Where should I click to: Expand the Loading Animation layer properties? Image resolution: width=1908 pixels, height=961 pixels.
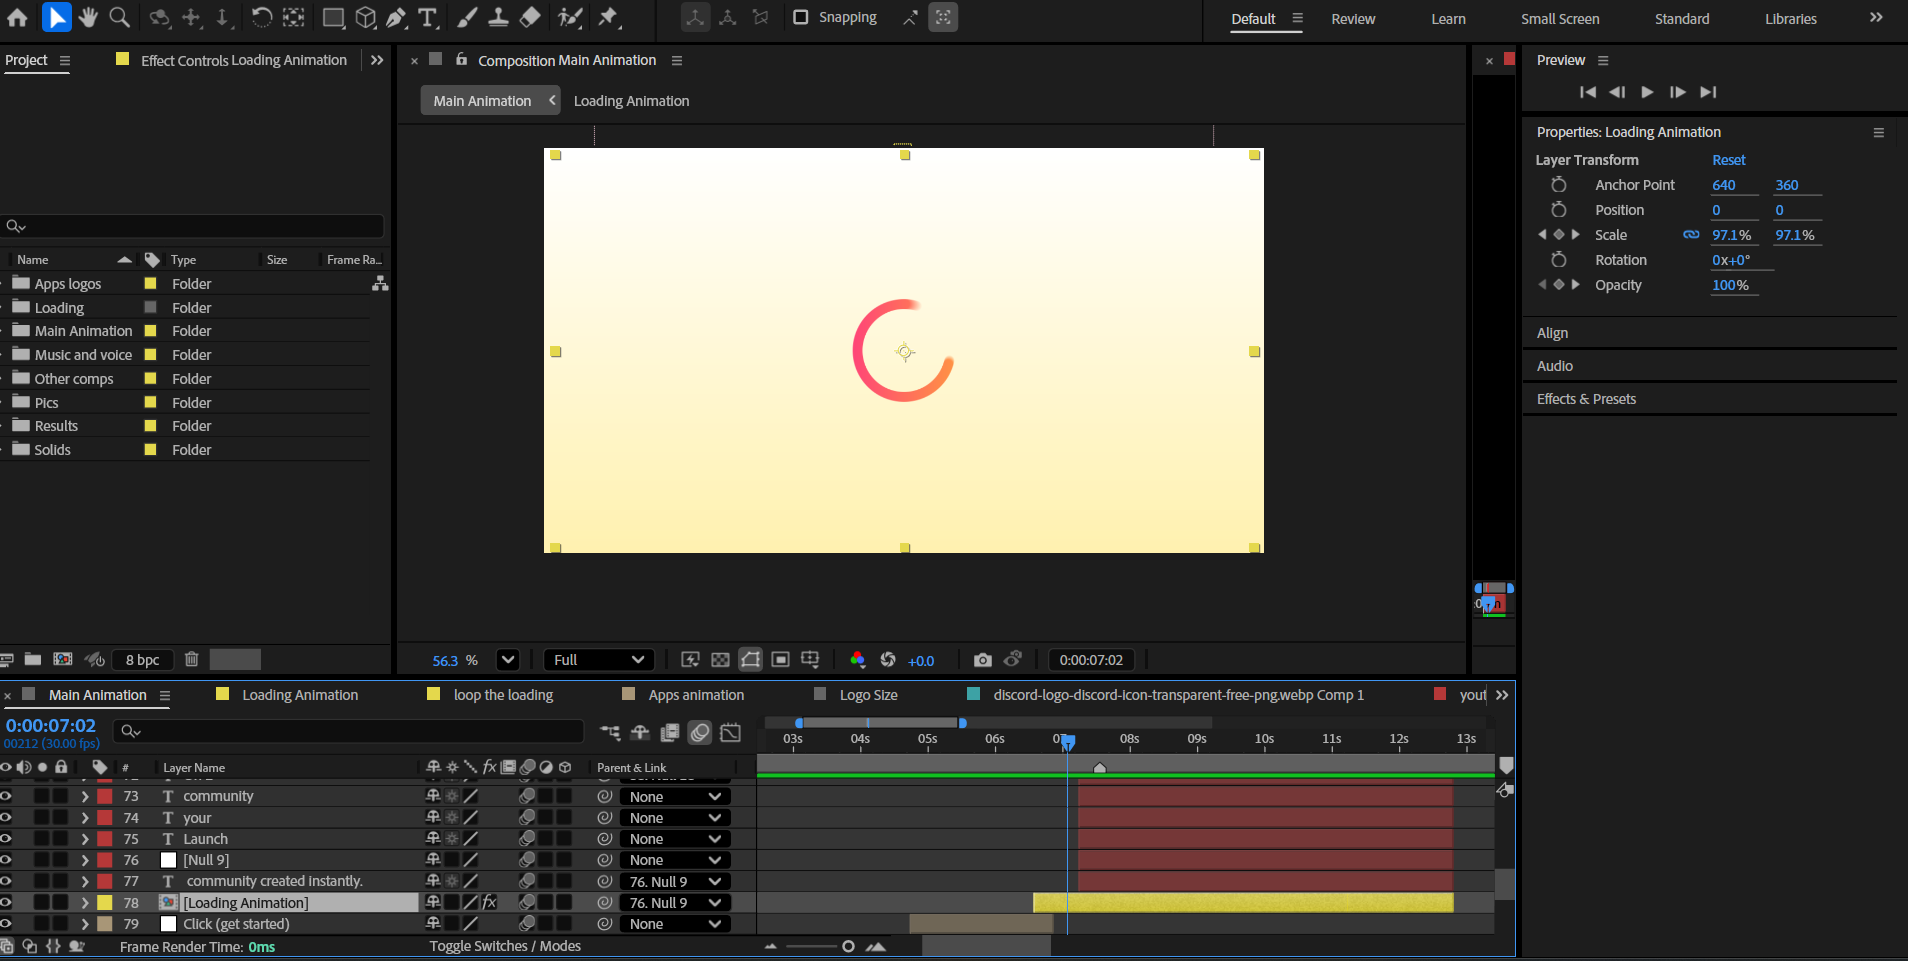click(85, 903)
